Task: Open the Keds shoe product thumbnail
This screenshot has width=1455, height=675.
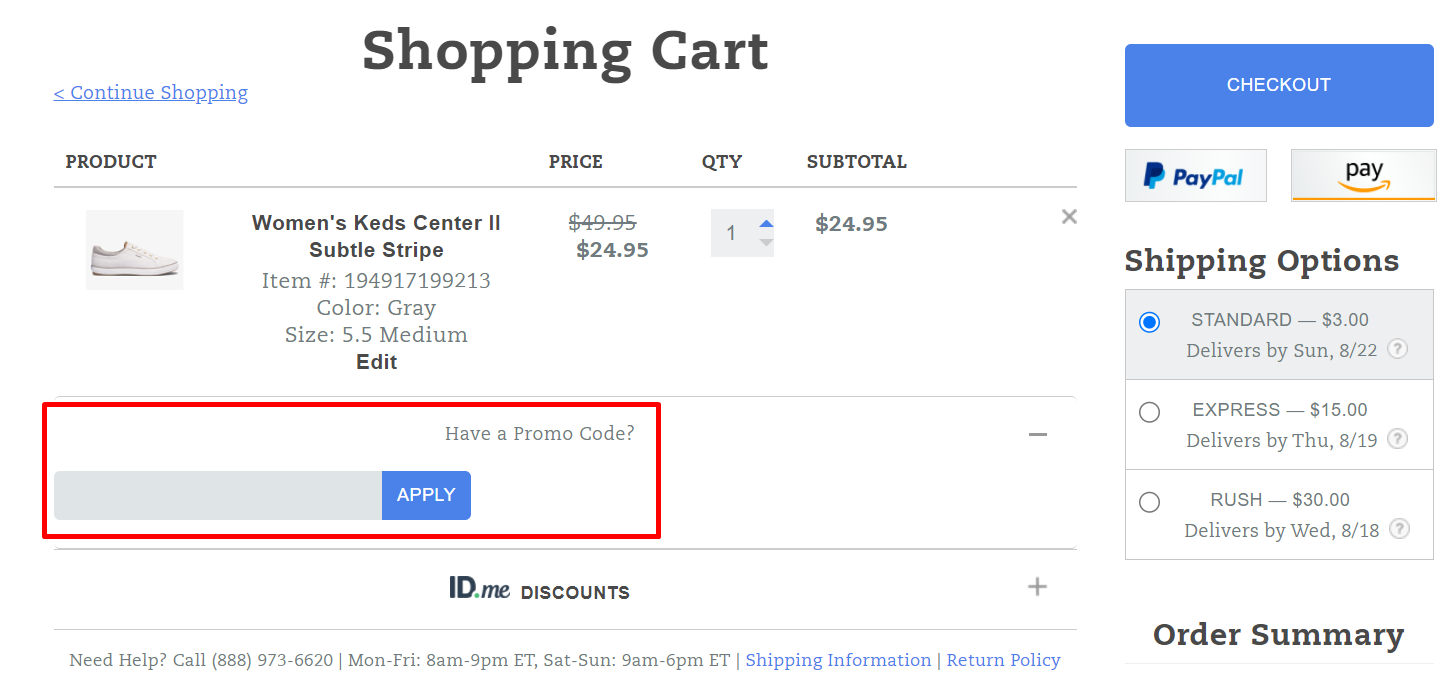Action: point(135,250)
